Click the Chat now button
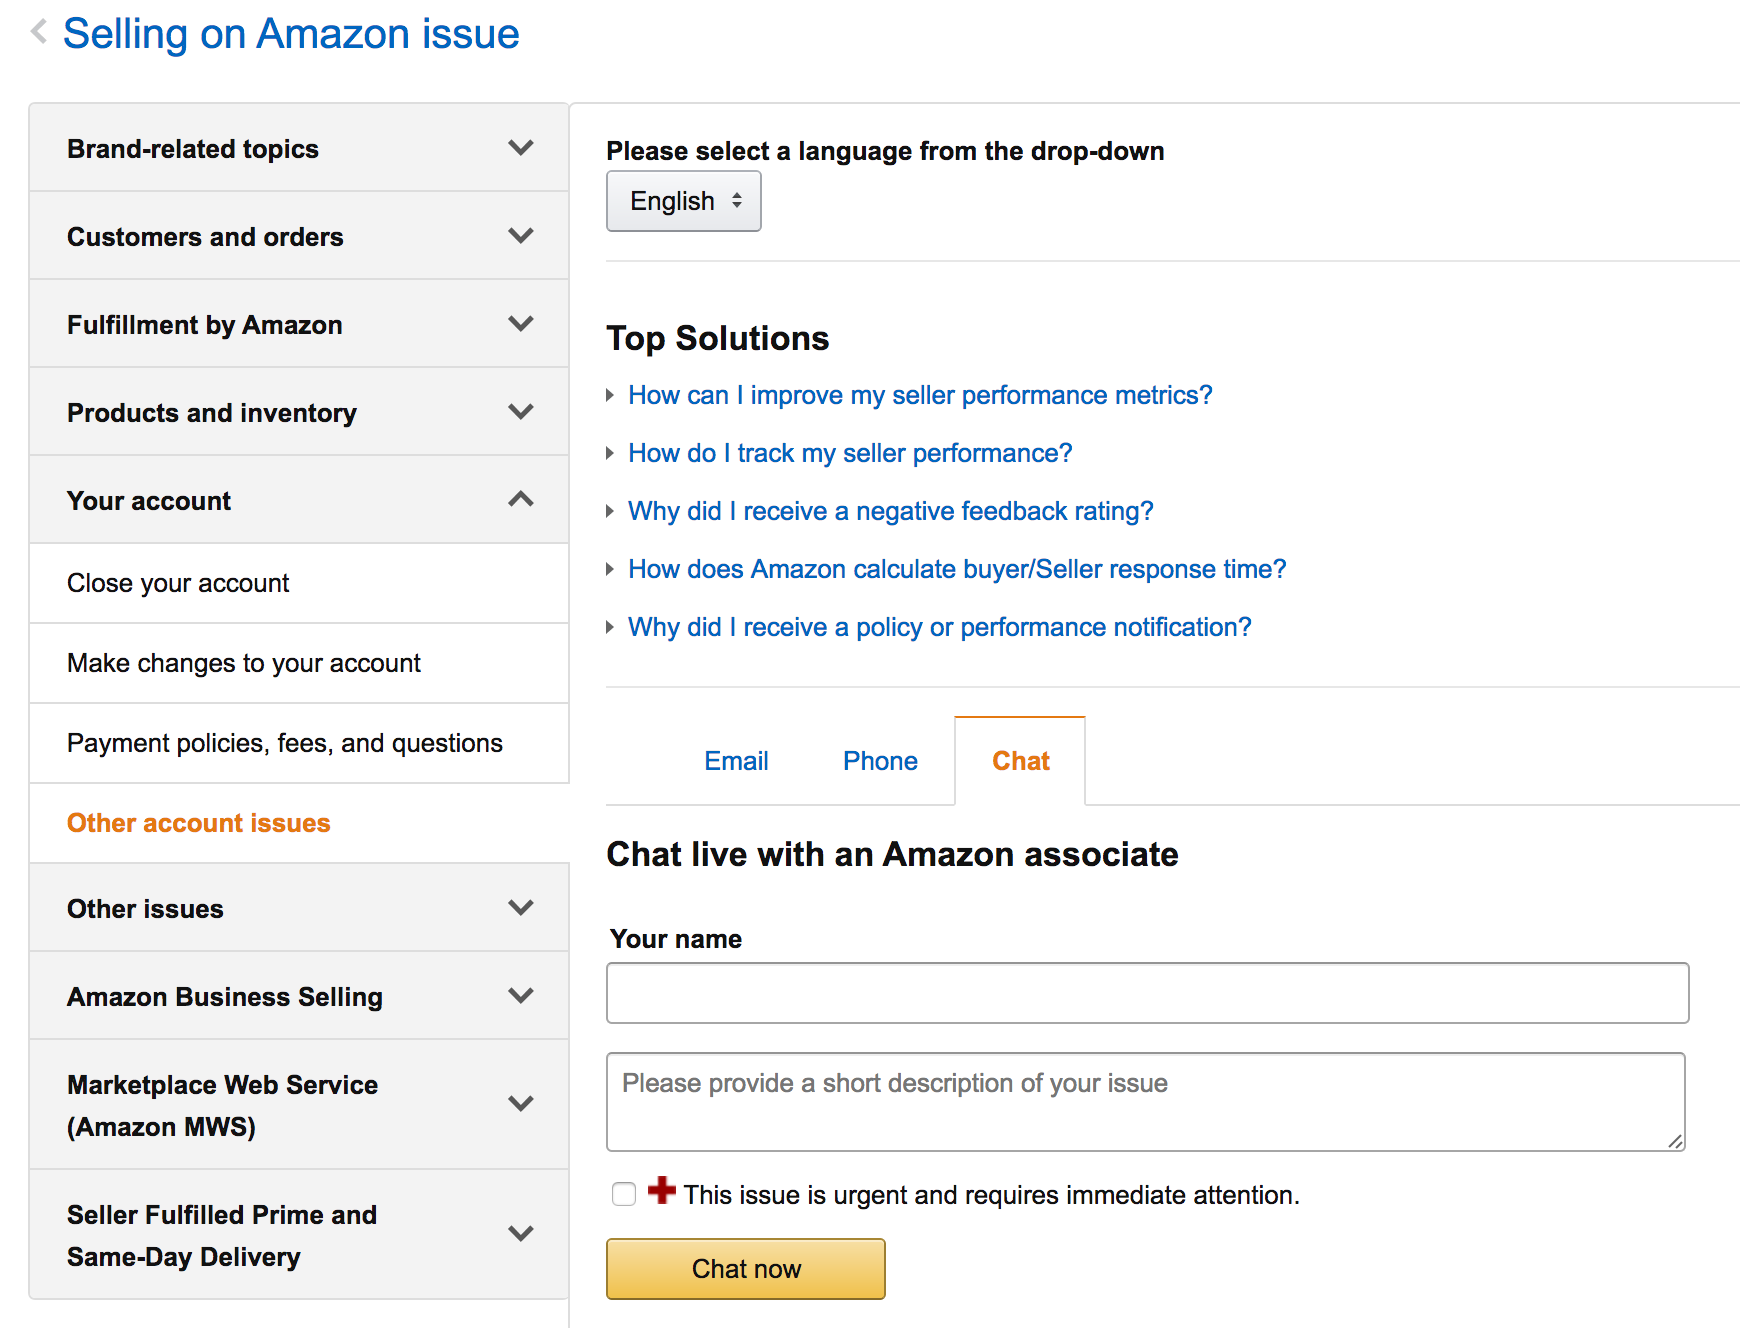The image size is (1740, 1328). (x=746, y=1269)
